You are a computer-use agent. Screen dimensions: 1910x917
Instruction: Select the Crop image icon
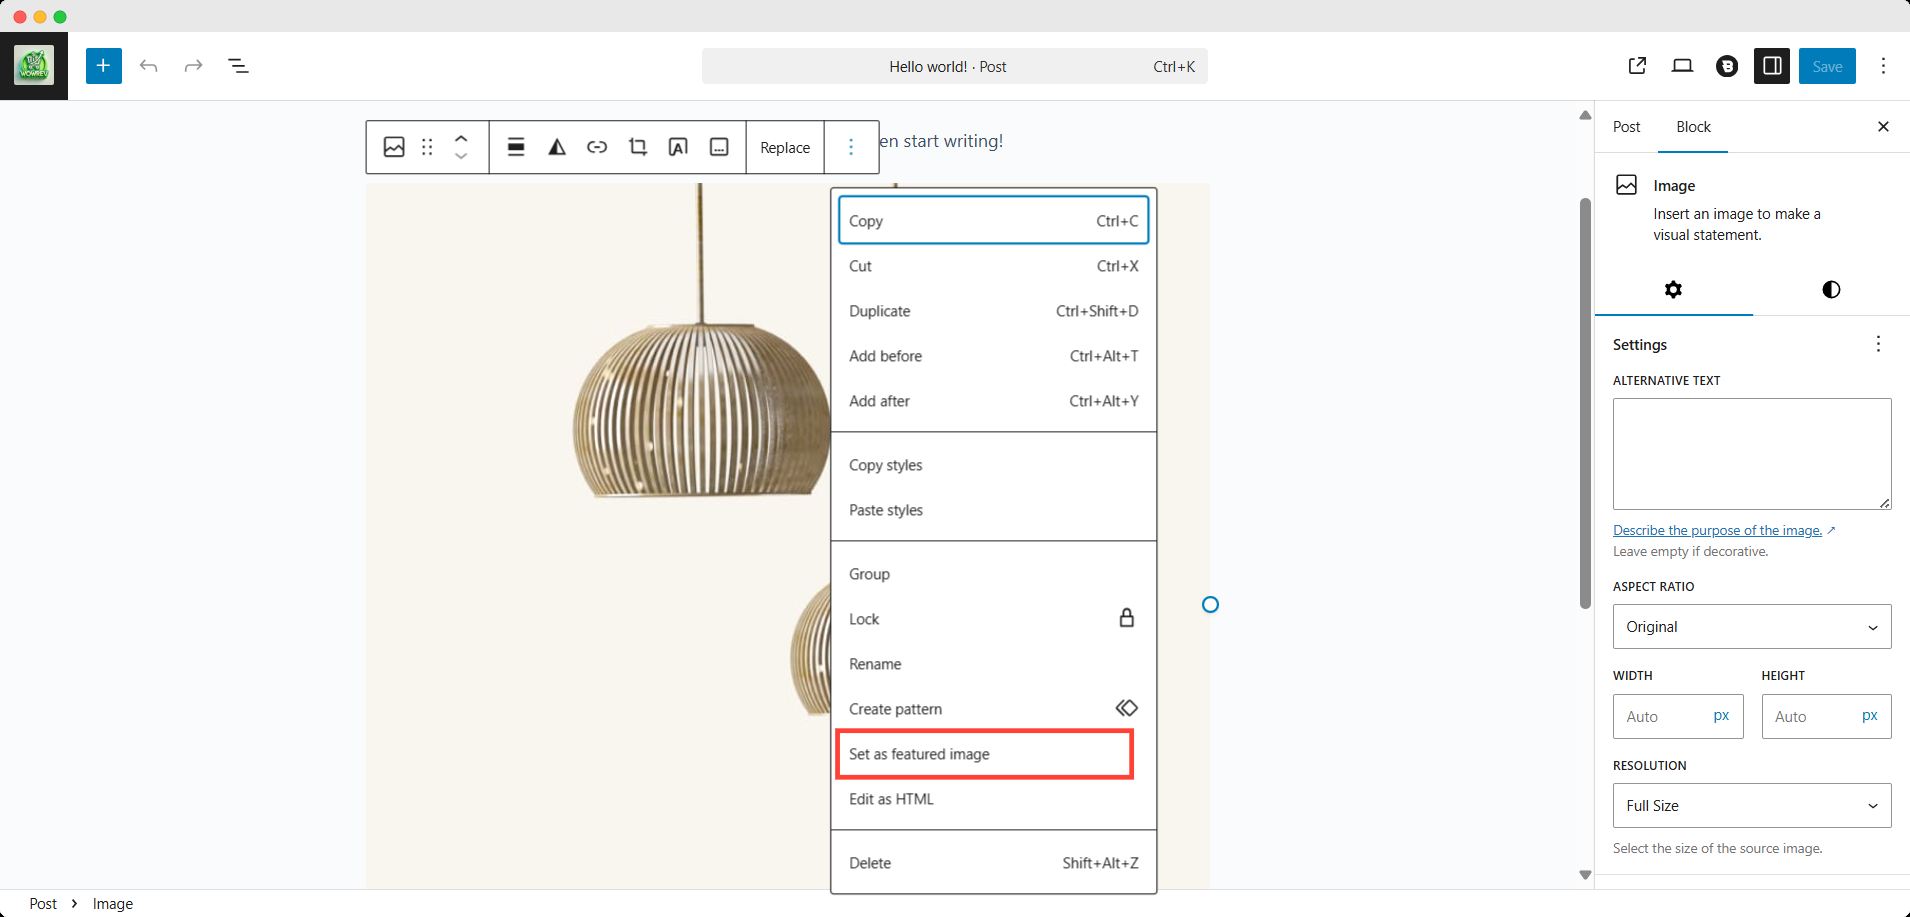point(637,147)
